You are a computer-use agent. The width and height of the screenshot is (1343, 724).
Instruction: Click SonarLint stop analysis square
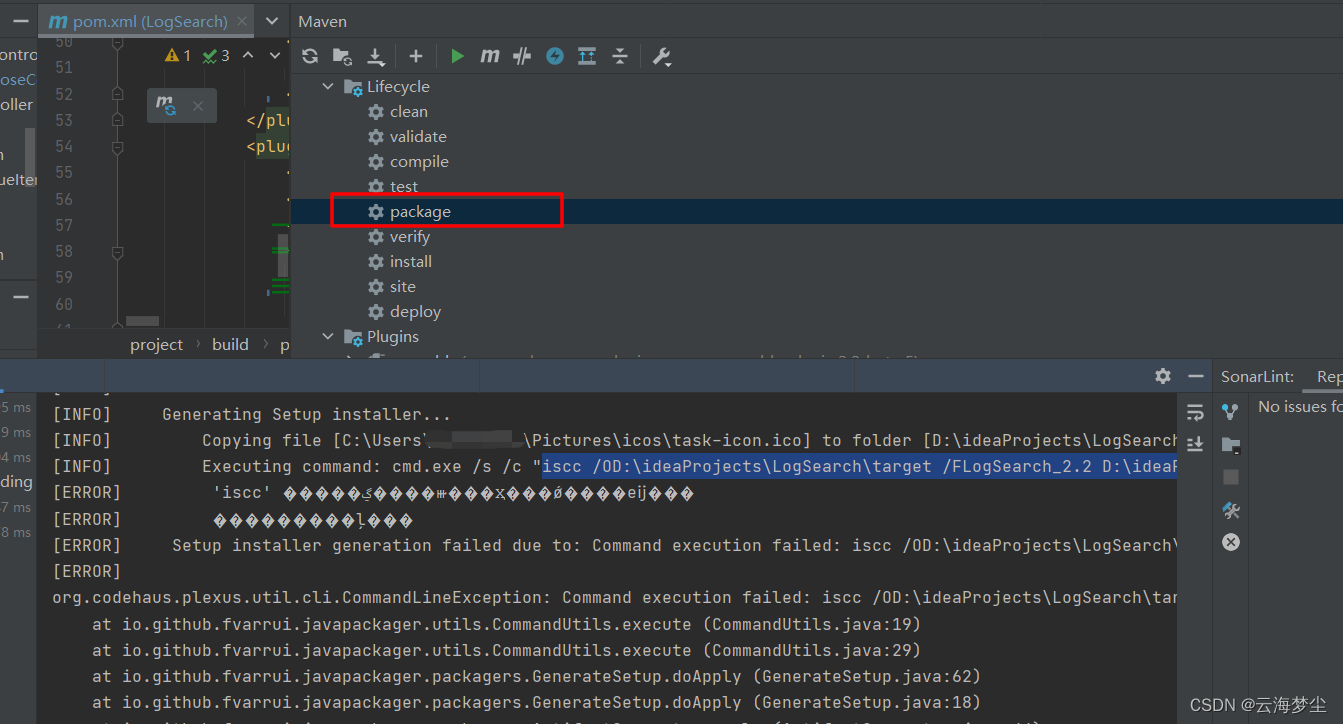1231,477
